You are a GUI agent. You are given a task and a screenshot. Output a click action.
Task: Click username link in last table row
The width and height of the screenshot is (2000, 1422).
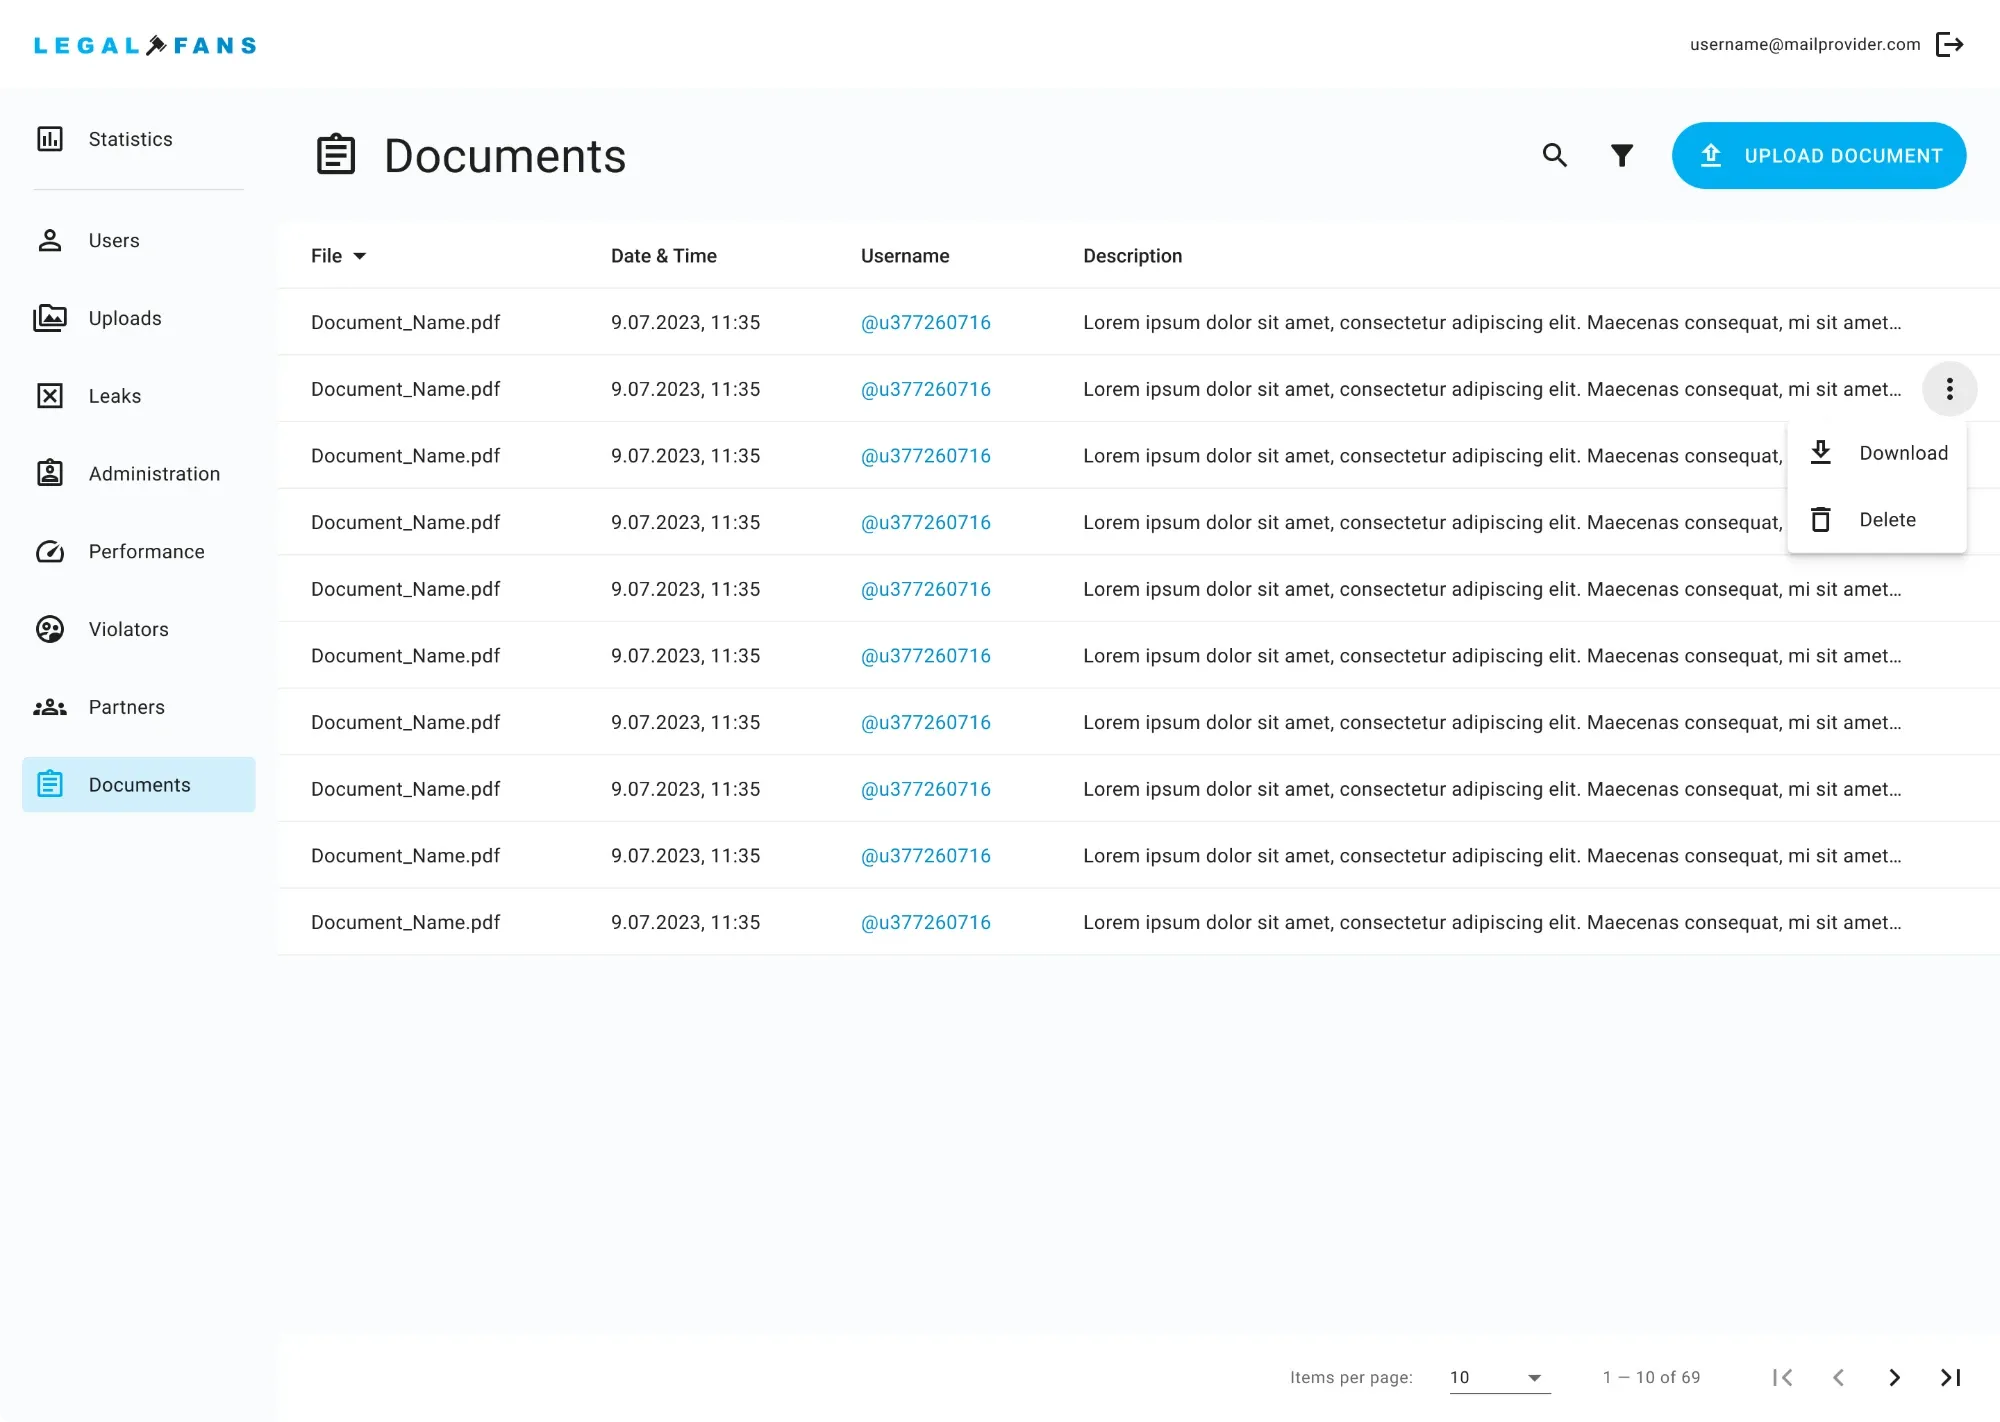[925, 922]
